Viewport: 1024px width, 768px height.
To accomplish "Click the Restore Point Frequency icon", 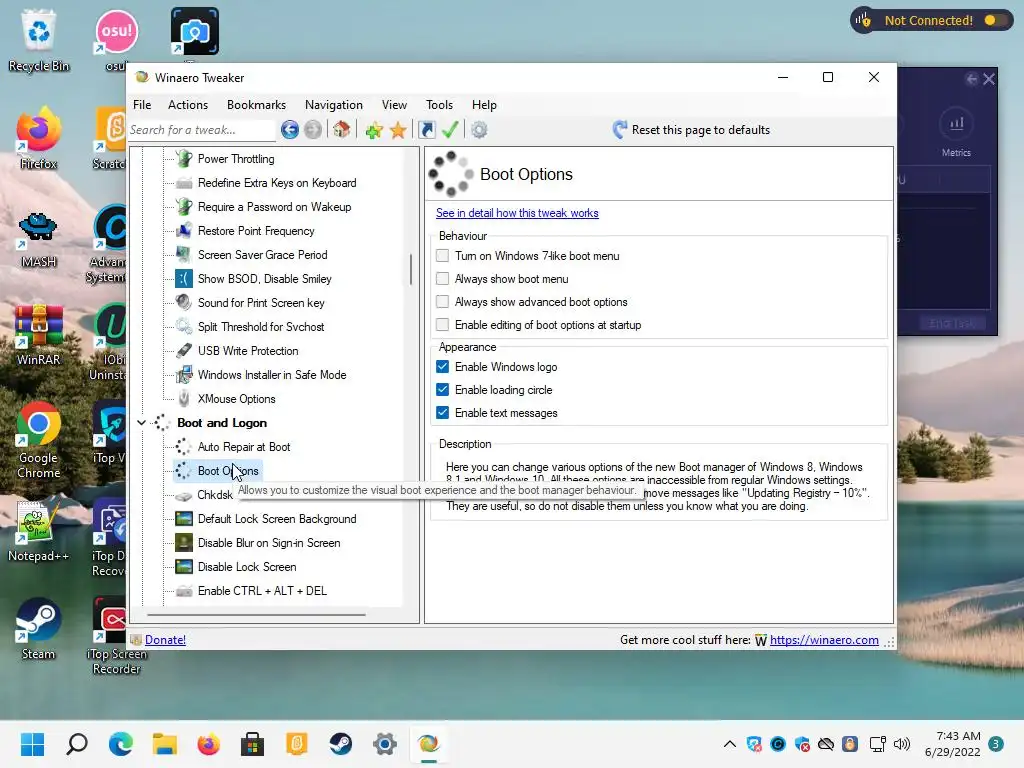I will point(184,231).
